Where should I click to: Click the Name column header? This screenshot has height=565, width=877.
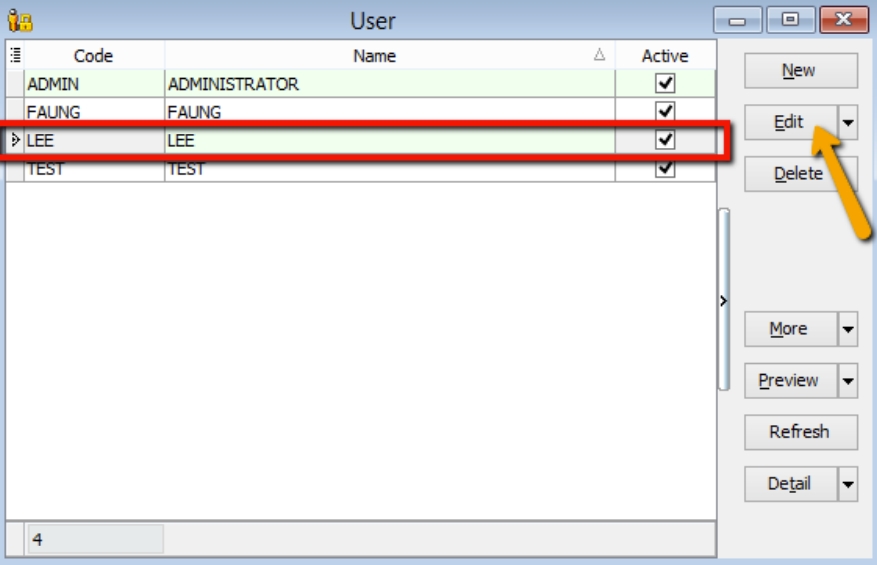point(390,55)
